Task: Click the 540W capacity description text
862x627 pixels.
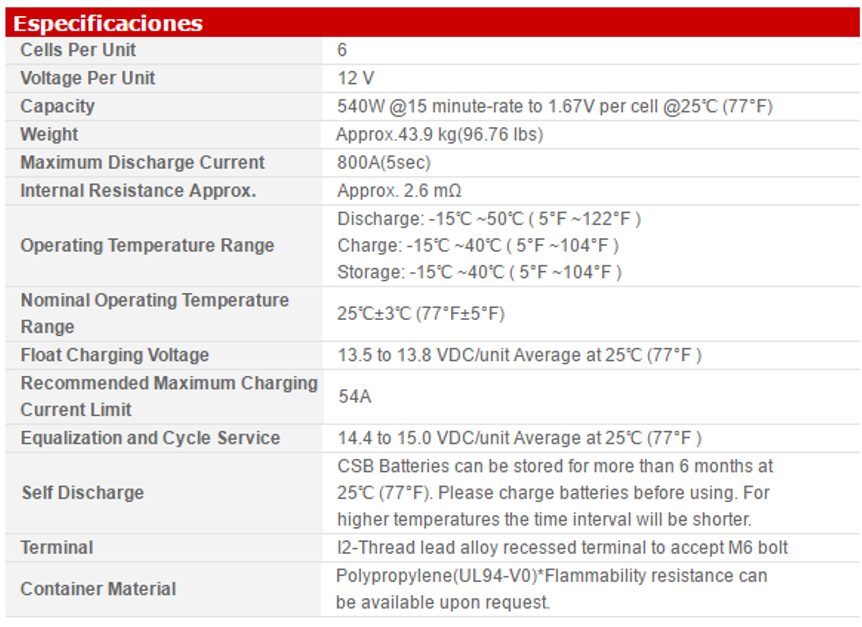Action: point(555,106)
